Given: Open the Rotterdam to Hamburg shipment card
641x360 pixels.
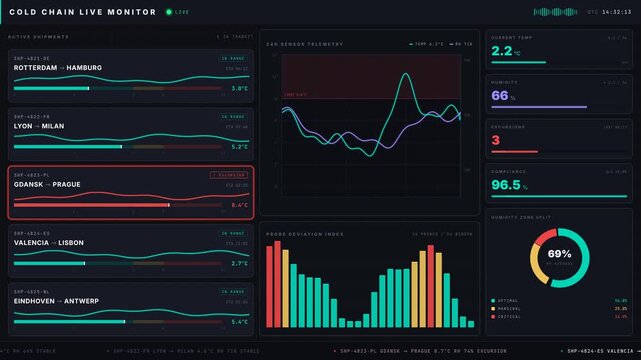Looking at the screenshot, I should pyautogui.click(x=131, y=76).
